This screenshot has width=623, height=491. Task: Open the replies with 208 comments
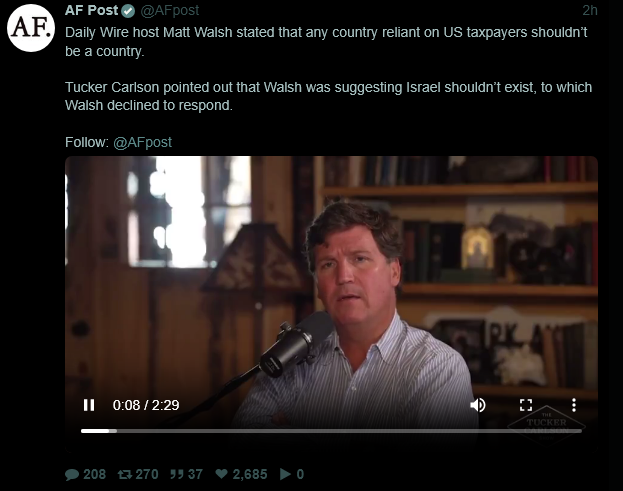[x=85, y=474]
